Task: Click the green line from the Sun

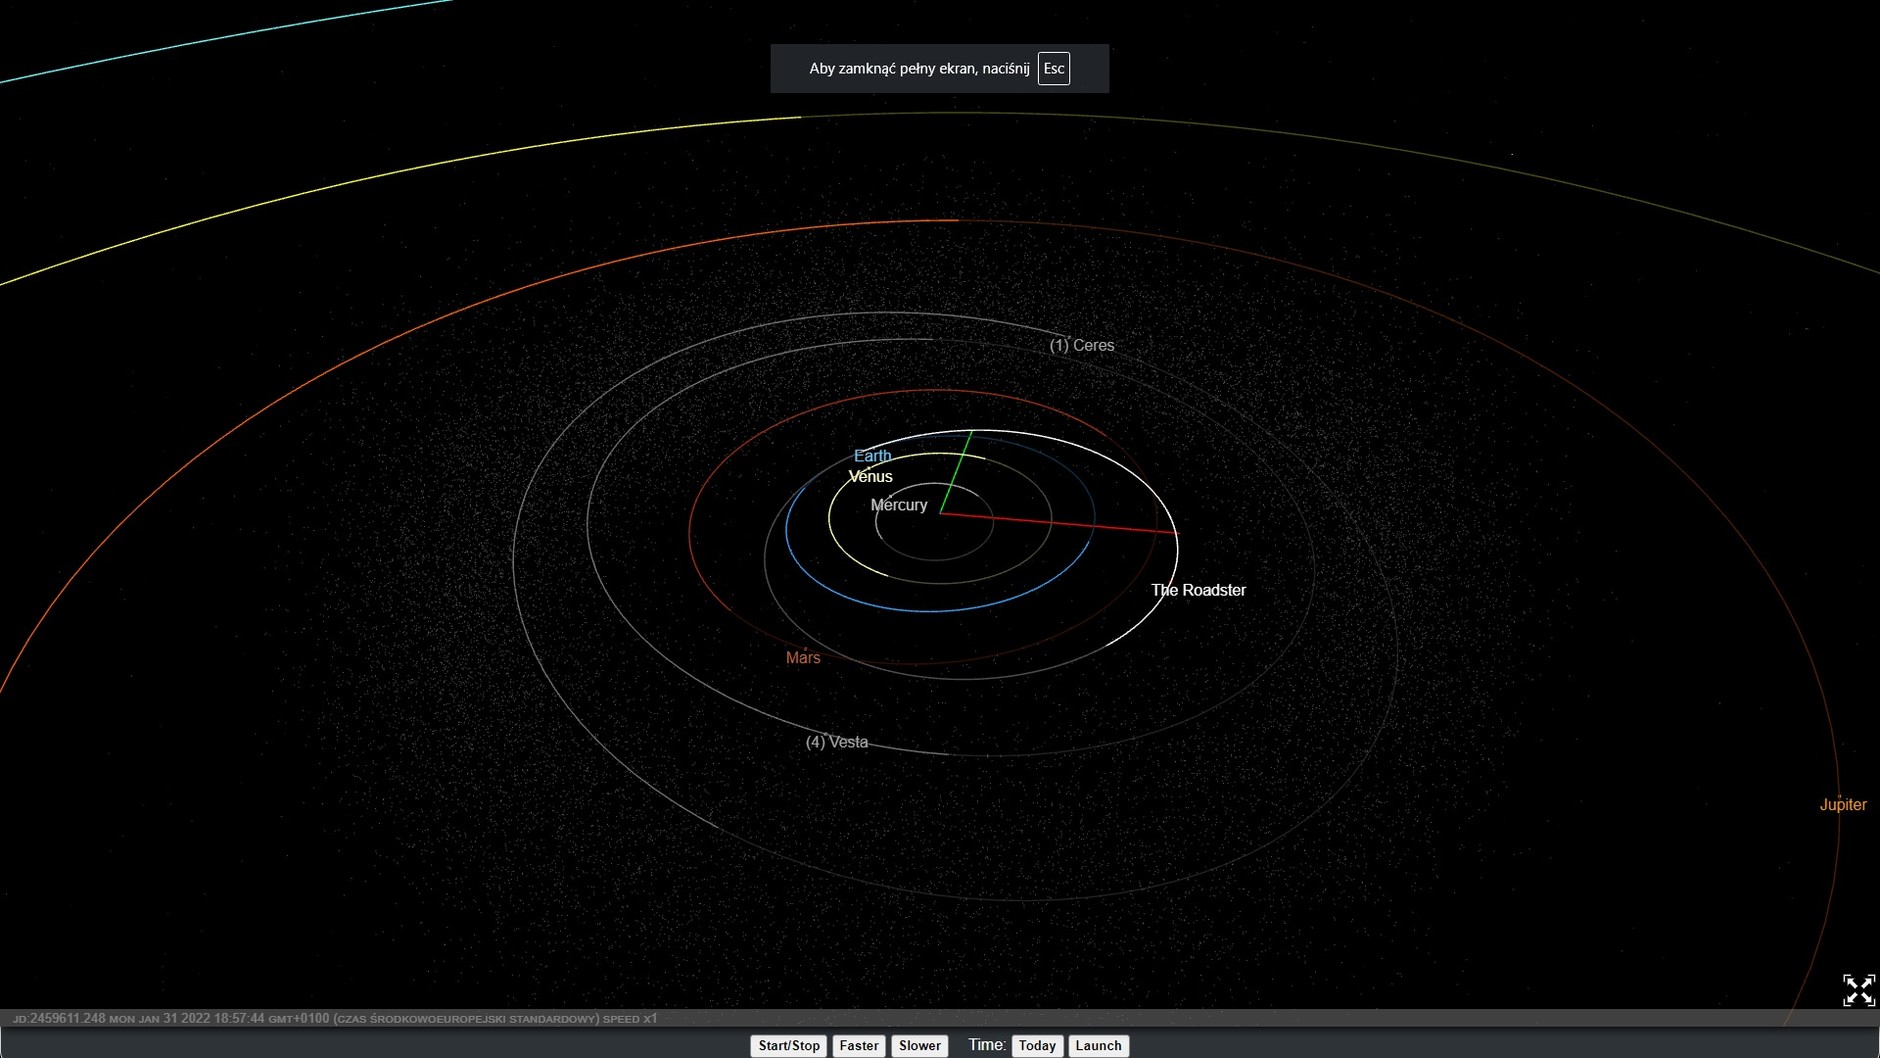Action: pos(956,472)
